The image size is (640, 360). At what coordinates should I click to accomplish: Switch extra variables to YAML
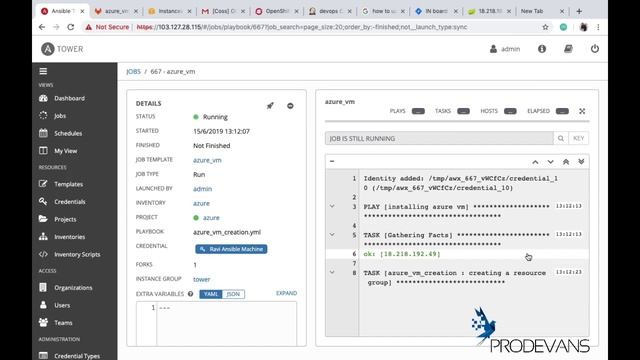211,294
